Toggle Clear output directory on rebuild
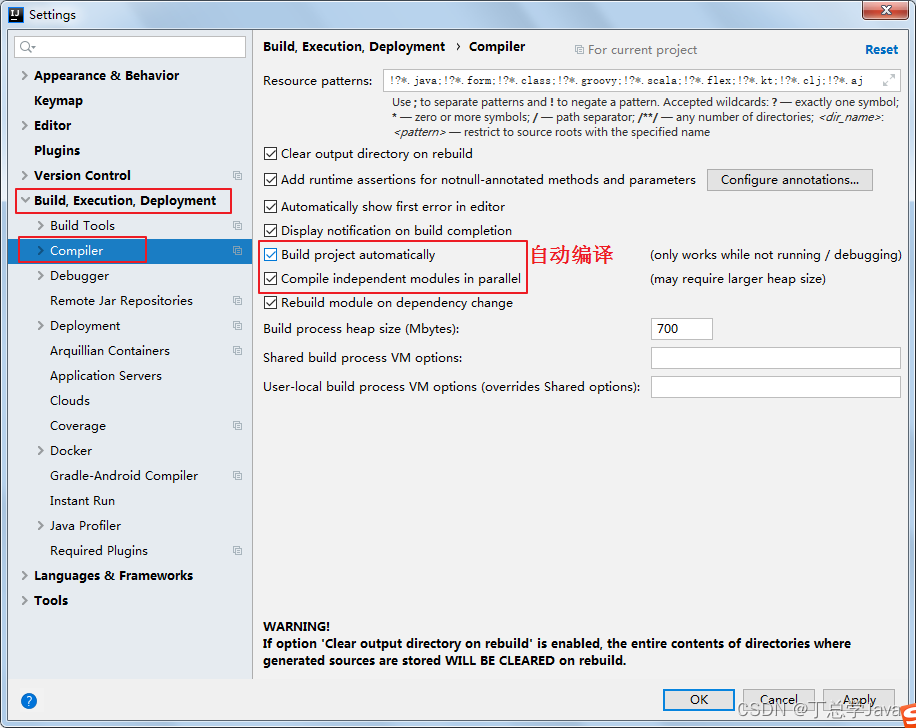The image size is (916, 728). (270, 154)
